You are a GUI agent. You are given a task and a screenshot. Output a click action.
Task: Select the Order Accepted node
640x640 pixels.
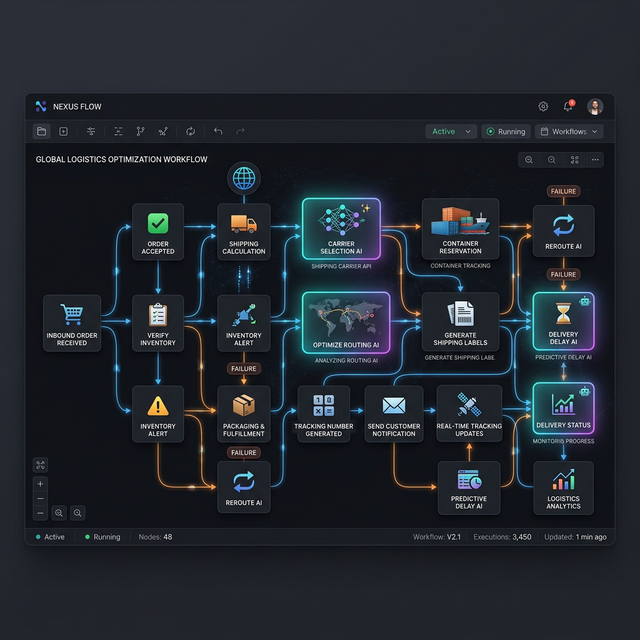158,232
